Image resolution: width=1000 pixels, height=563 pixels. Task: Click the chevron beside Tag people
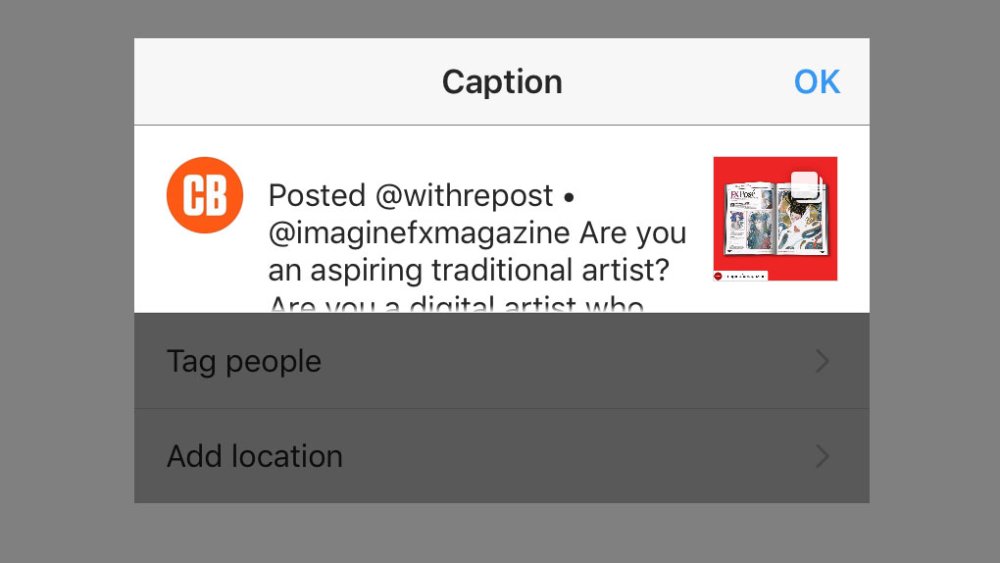coord(823,361)
